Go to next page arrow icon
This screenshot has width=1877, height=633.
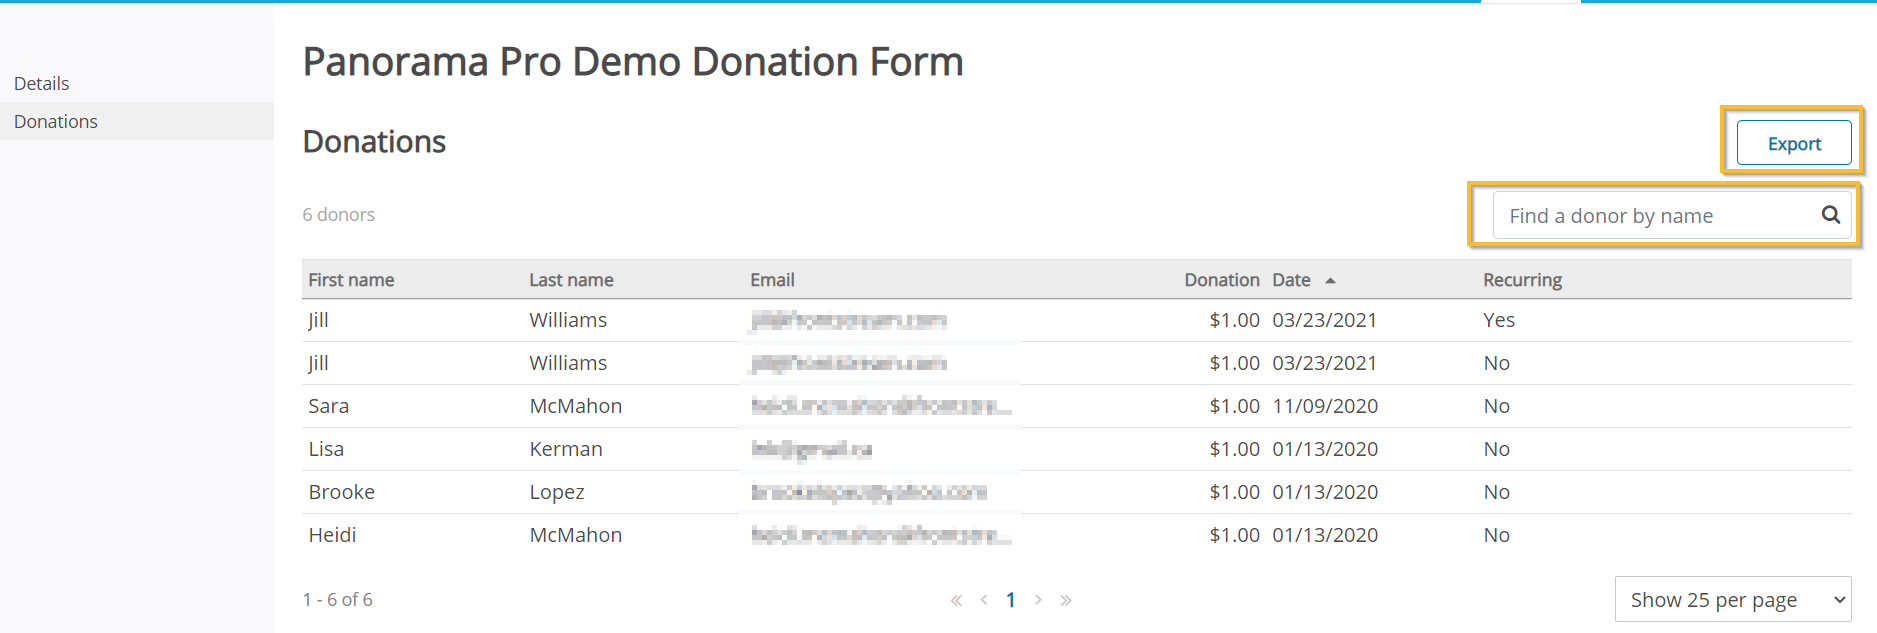click(x=1038, y=600)
